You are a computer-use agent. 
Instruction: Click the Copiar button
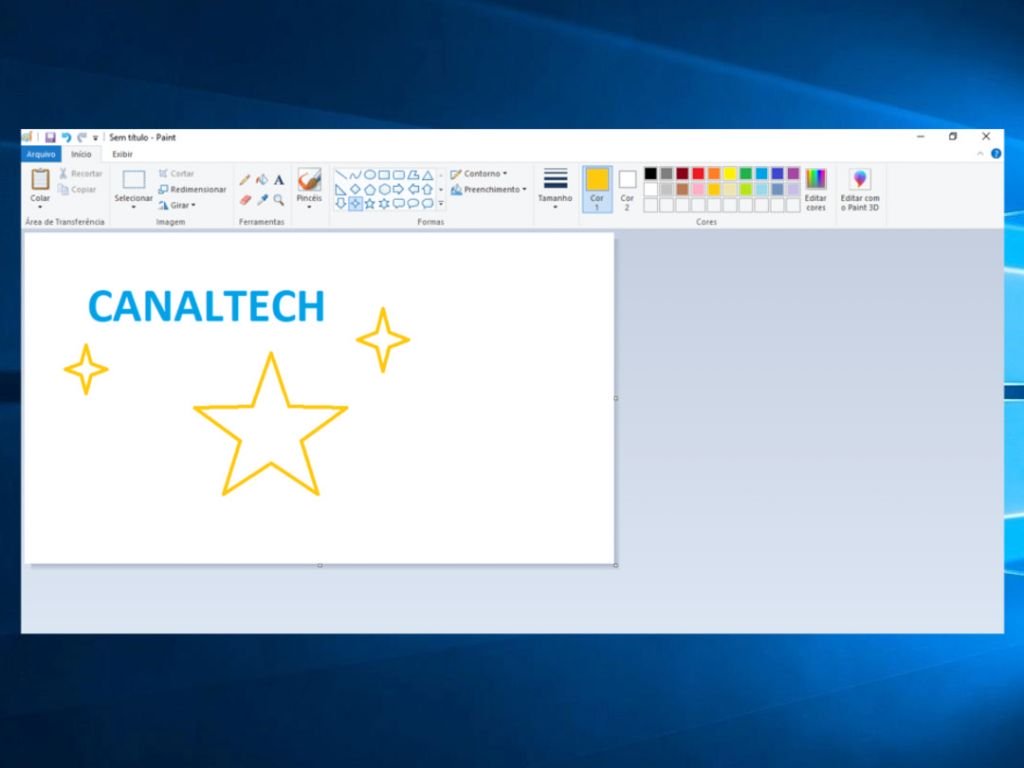click(x=78, y=189)
